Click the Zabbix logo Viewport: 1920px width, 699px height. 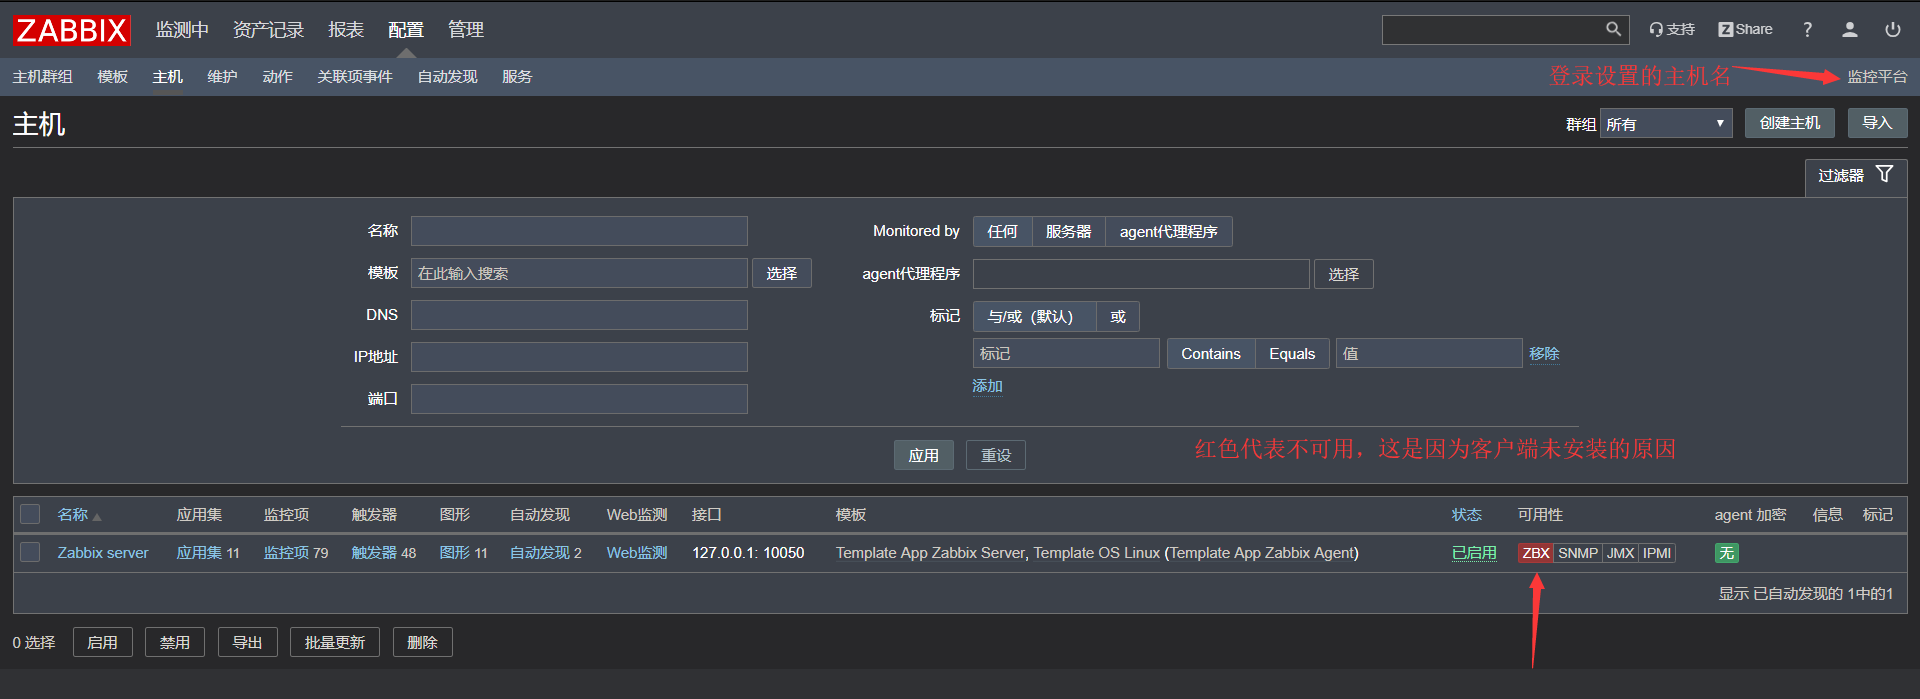tap(72, 30)
